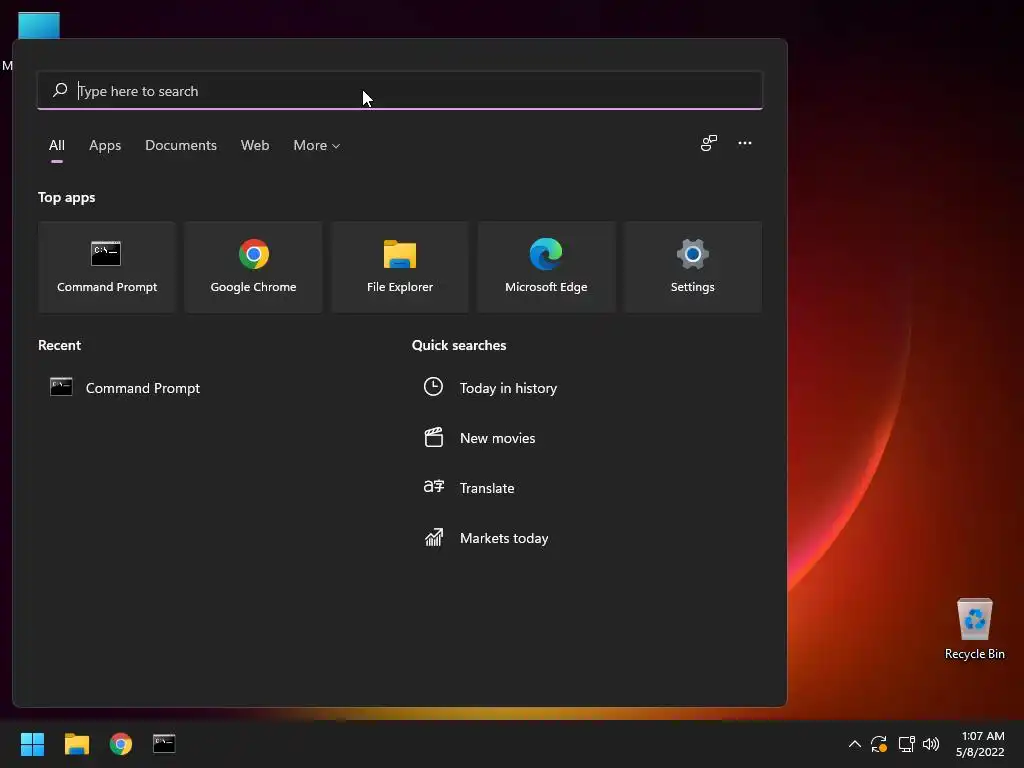Screen dimensions: 1024x768
Task: Click the search magnifier icon
Action: pos(60,90)
